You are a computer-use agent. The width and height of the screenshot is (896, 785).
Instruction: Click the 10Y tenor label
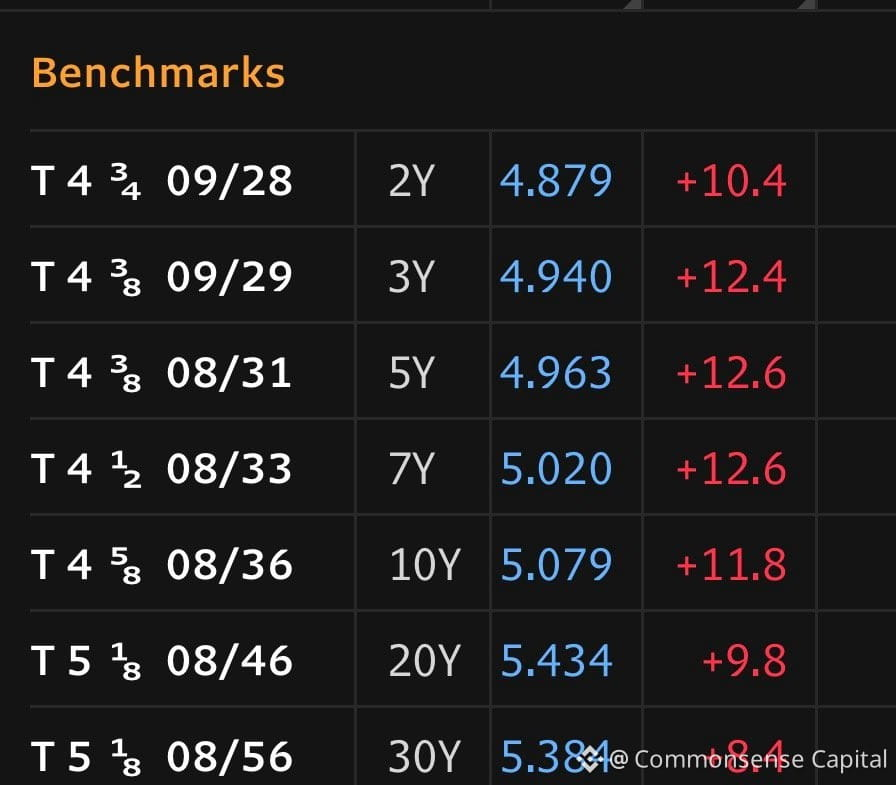click(425, 564)
